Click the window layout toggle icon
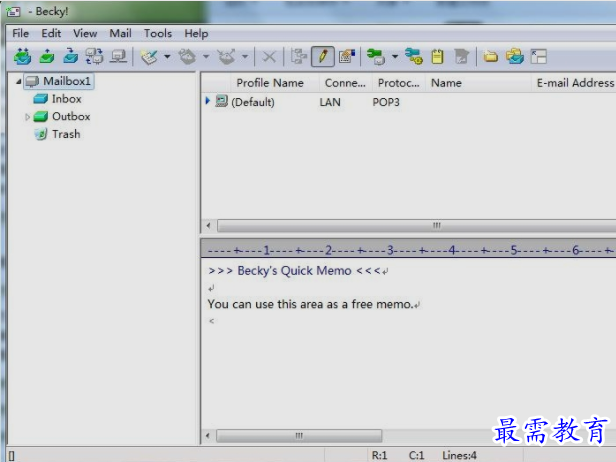Screen dimensions: 616x462 (x=539, y=57)
